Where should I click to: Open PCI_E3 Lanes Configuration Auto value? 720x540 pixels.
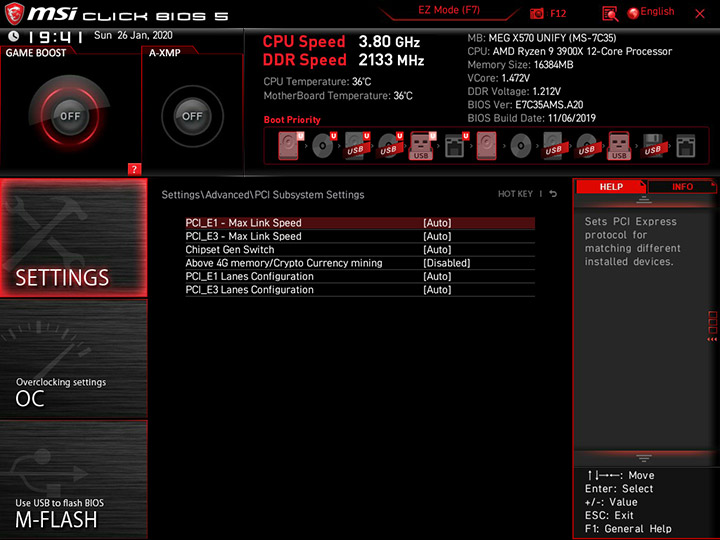[x=437, y=289]
